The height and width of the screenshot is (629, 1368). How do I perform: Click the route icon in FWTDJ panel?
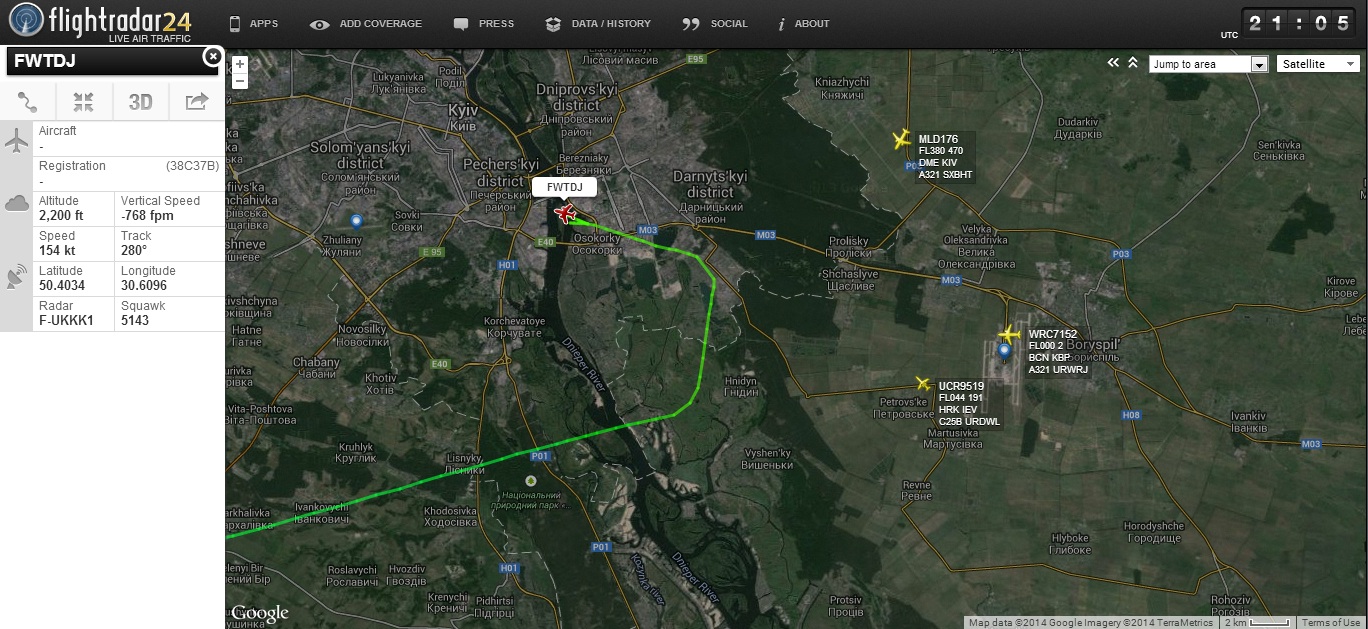tap(28, 101)
